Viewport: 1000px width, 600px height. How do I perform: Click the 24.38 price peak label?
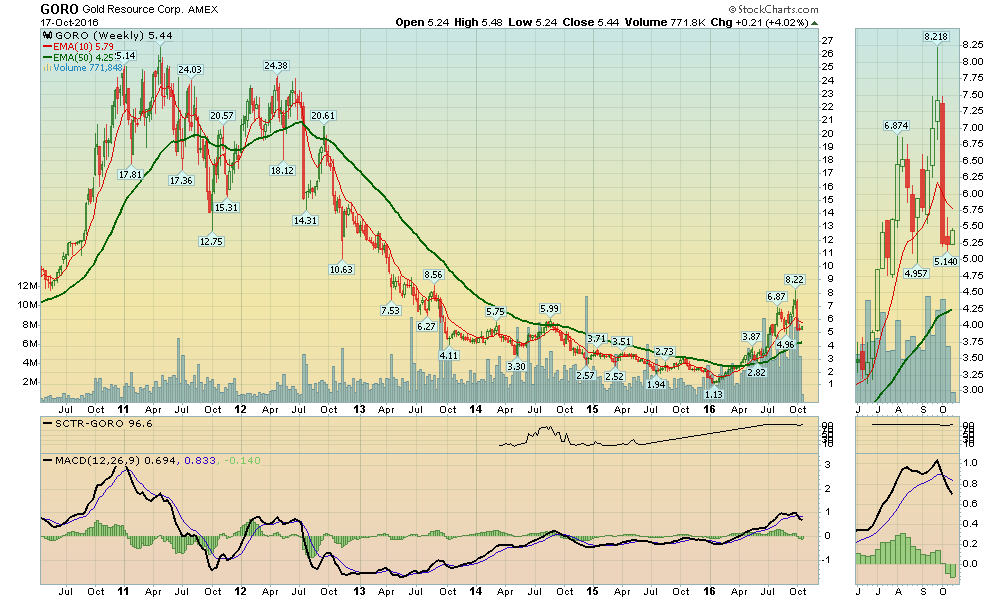pyautogui.click(x=276, y=66)
